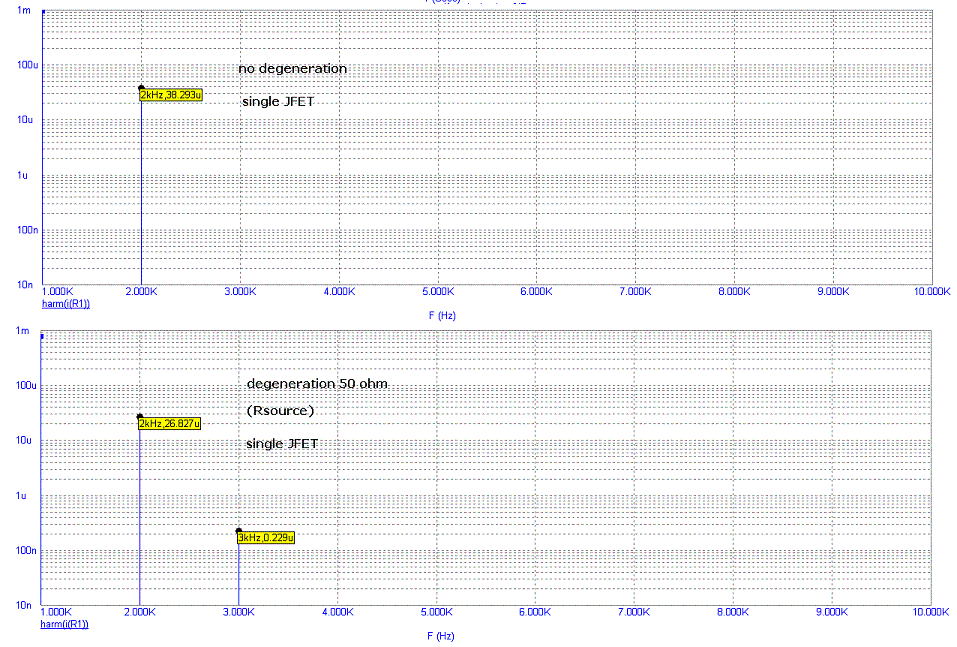The image size is (957, 647).
Task: Click the harm(i(R1)) link under bottom plot
Action: tap(65, 624)
